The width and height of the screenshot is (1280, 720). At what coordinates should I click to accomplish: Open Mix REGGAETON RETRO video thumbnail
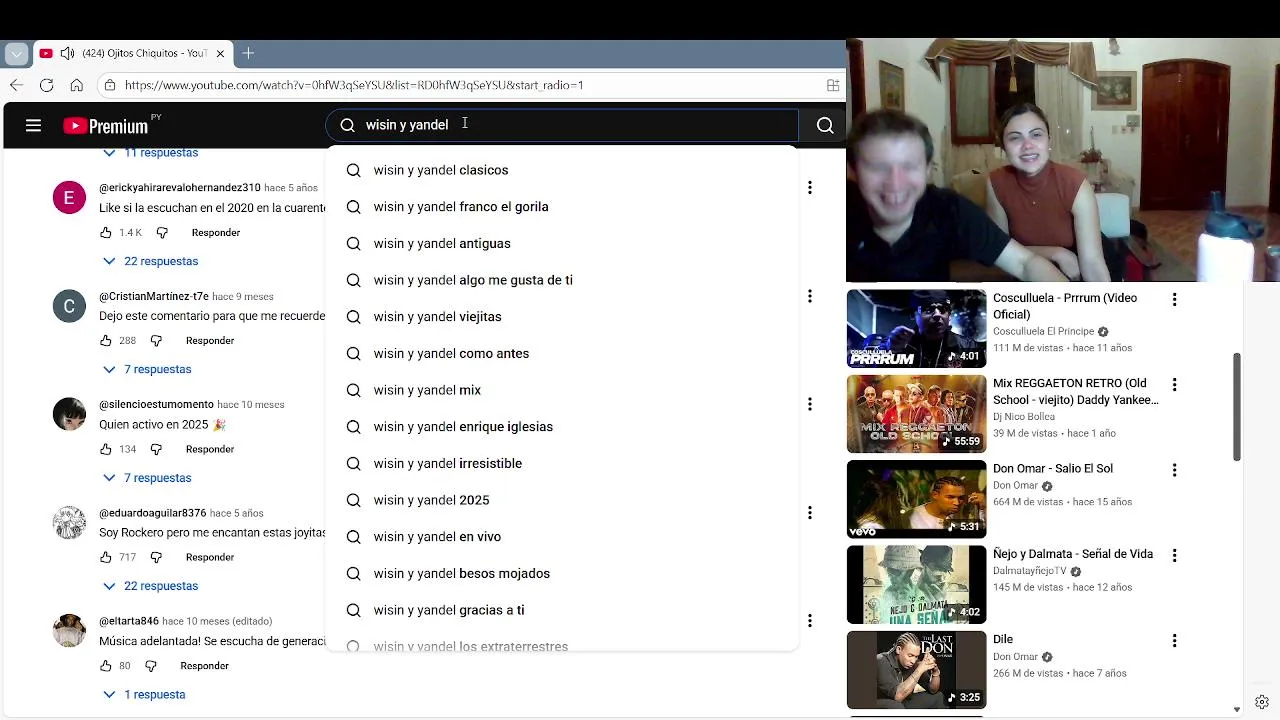coord(916,414)
